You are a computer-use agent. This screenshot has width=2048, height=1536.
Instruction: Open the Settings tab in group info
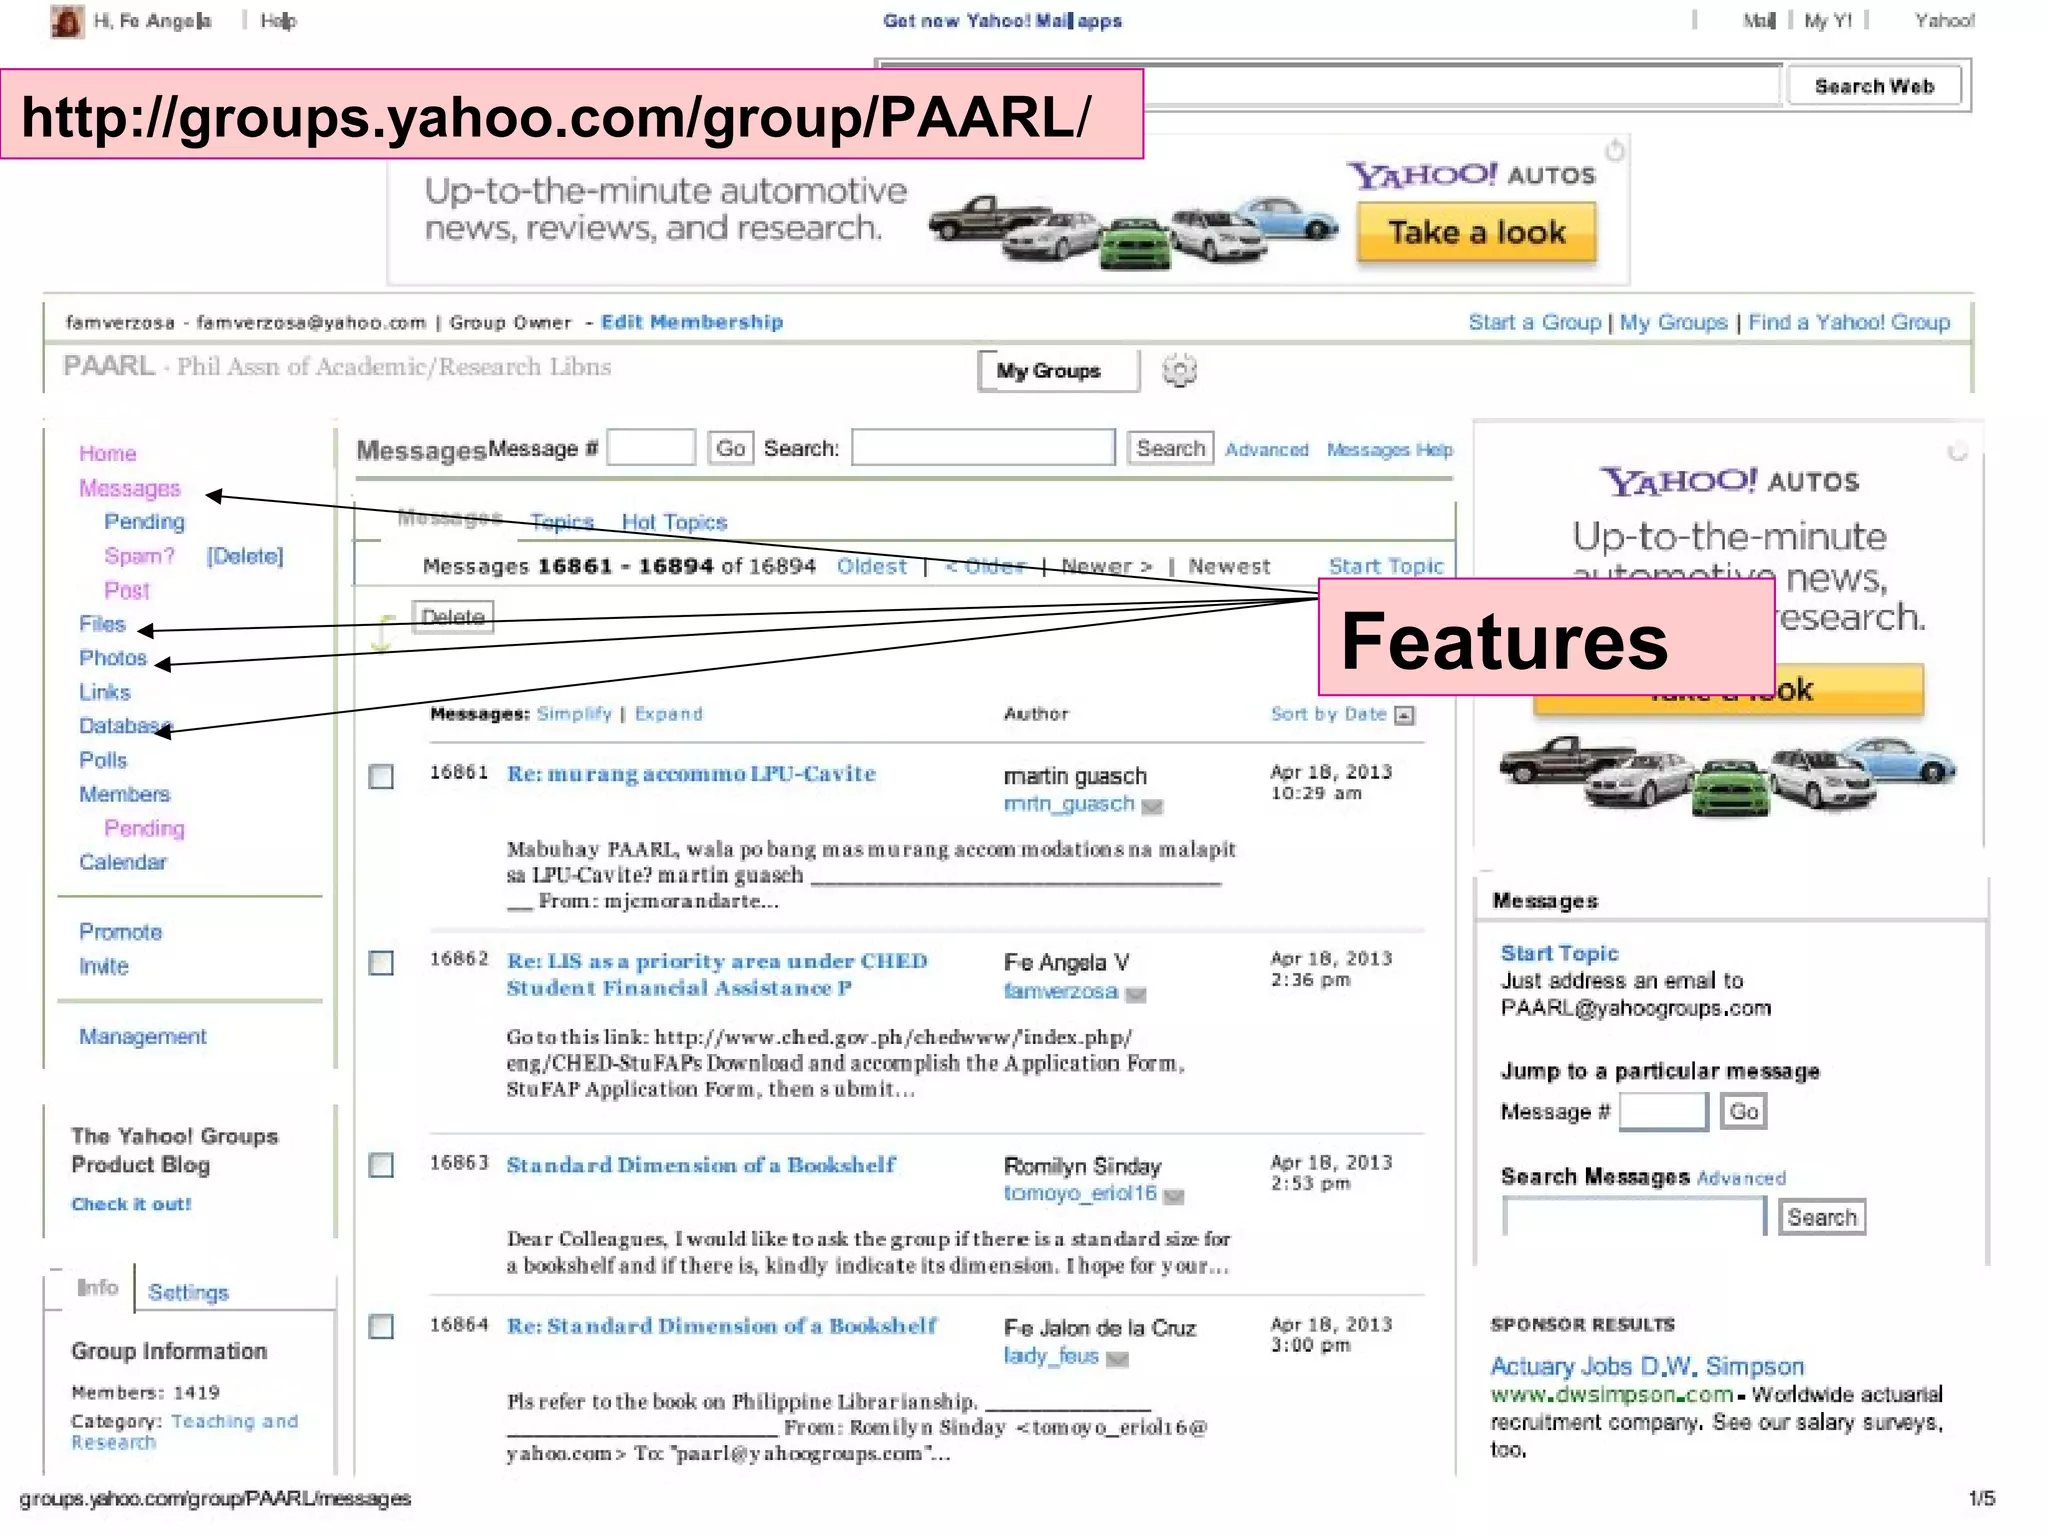(188, 1292)
